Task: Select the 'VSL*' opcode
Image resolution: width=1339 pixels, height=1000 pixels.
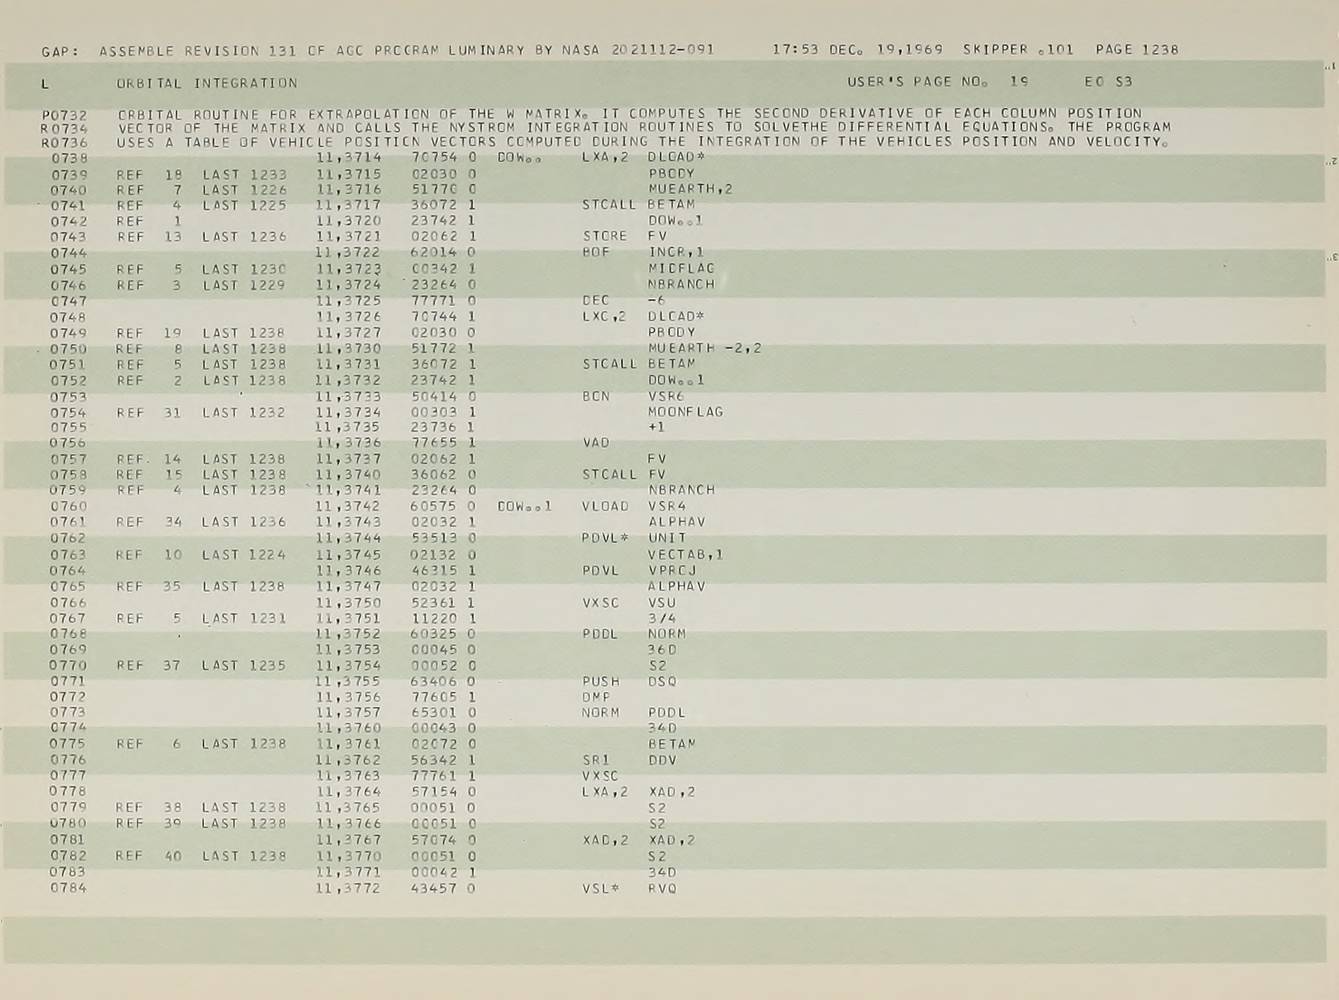Action: click(601, 888)
